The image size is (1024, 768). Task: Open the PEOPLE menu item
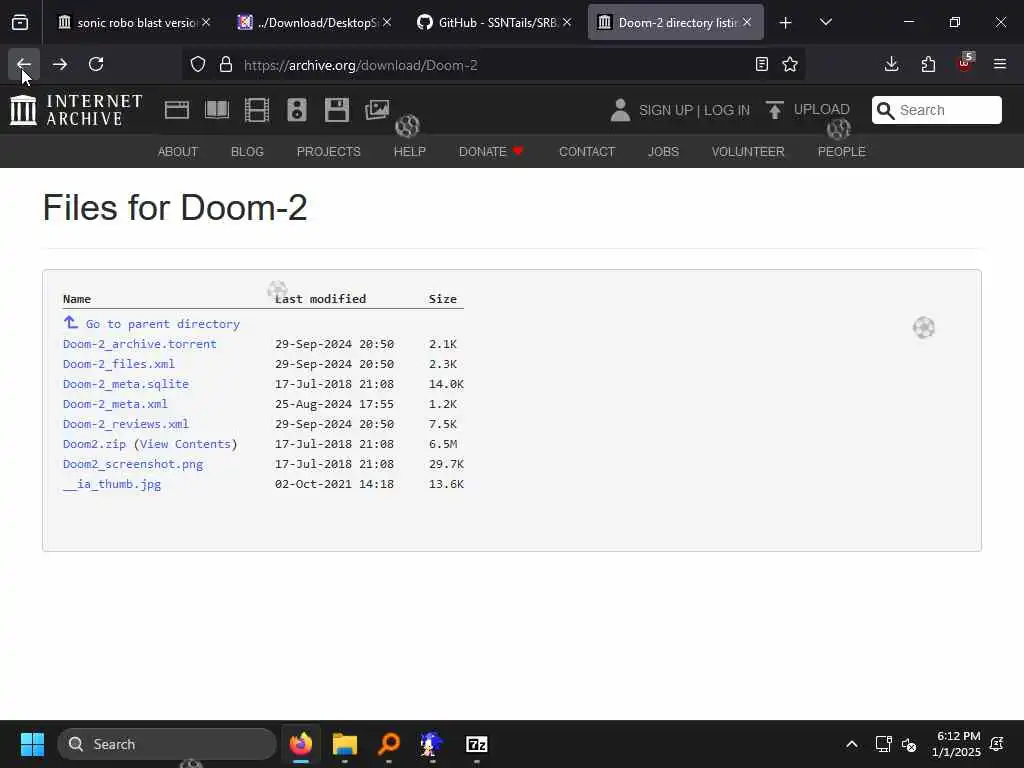click(842, 152)
